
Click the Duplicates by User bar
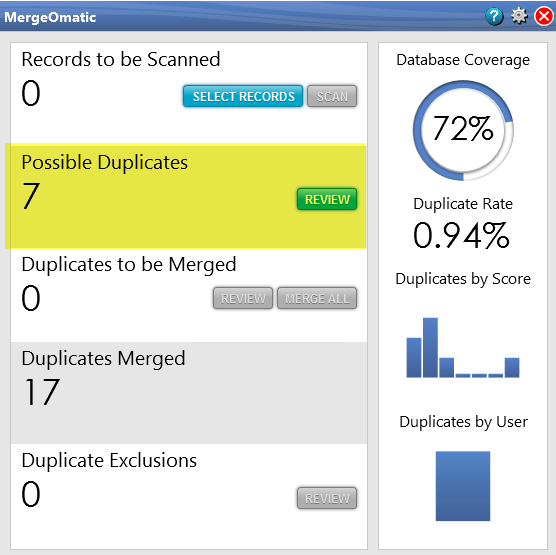[x=463, y=486]
